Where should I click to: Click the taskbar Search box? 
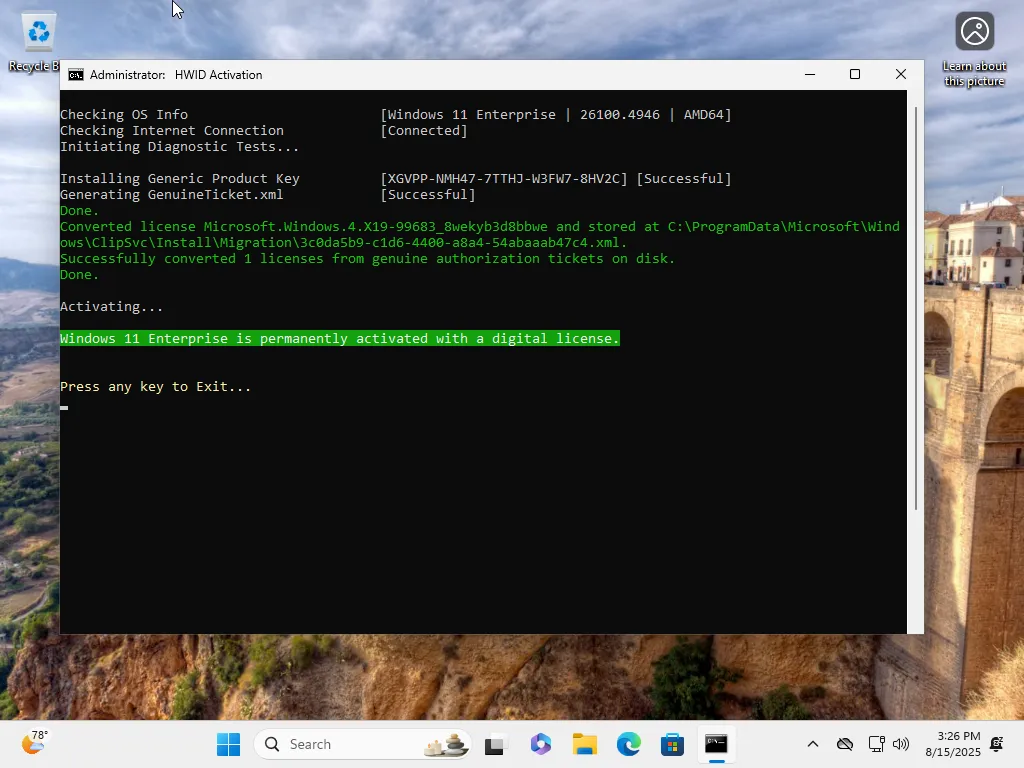click(362, 744)
